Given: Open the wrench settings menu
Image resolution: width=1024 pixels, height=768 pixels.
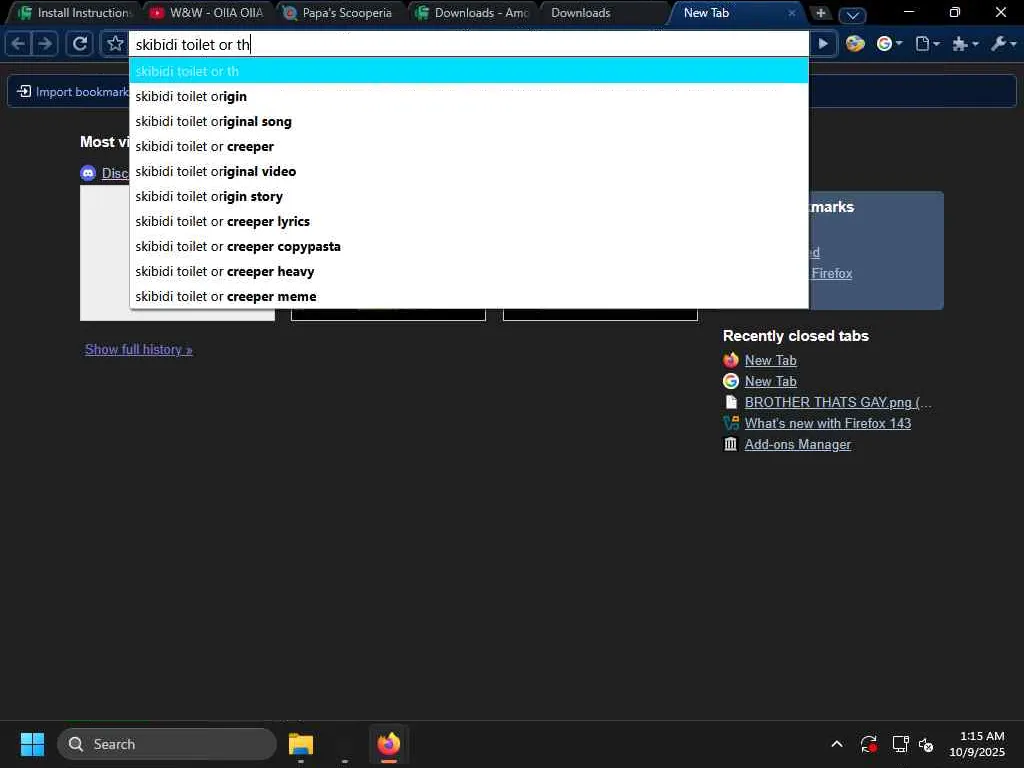Looking at the screenshot, I should (x=1003, y=44).
